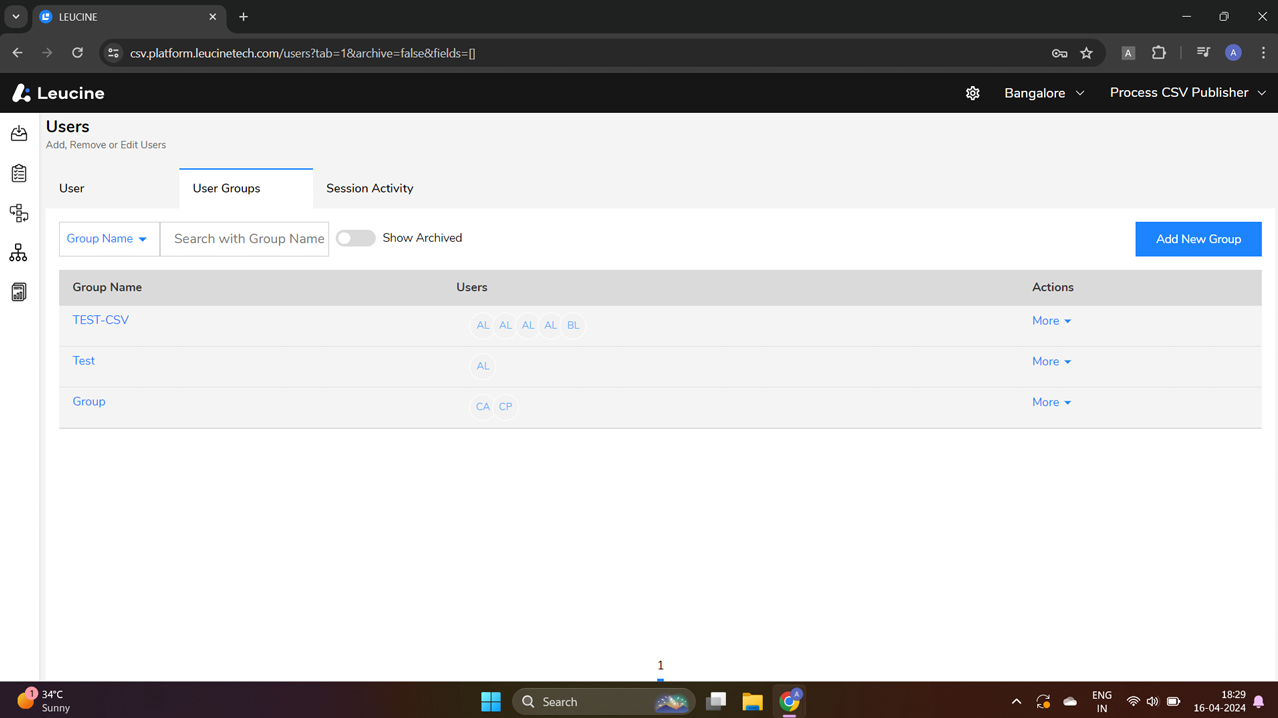The width and height of the screenshot is (1278, 718).
Task: Open browser extensions puzzle icon
Action: tap(1159, 53)
